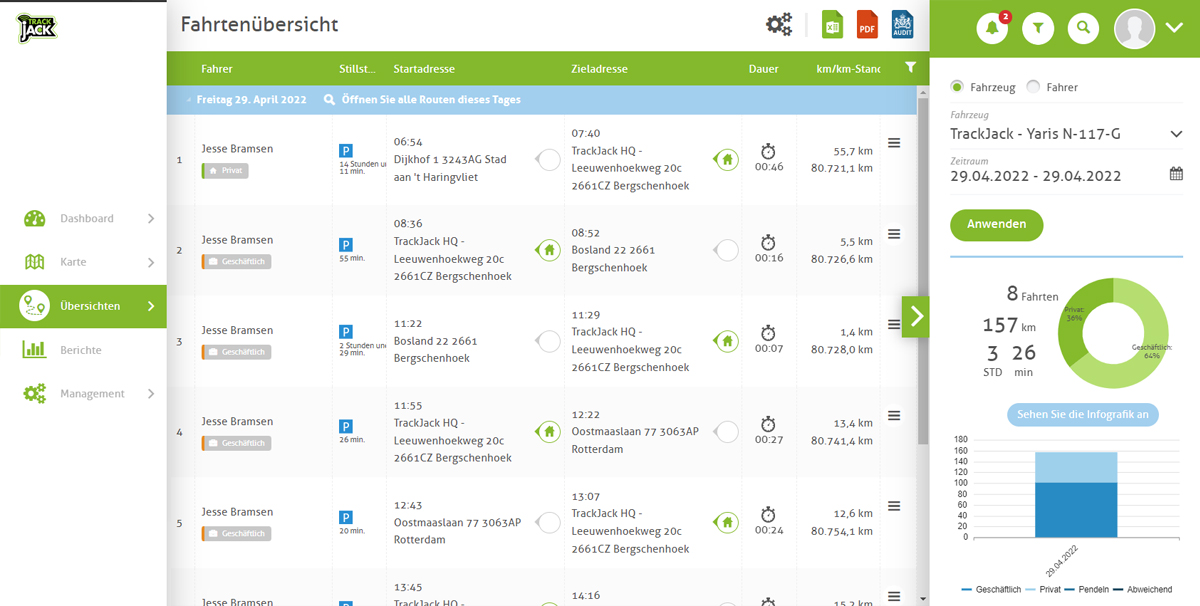Open row menu for trip 1
The height and width of the screenshot is (606, 1200).
tap(894, 143)
